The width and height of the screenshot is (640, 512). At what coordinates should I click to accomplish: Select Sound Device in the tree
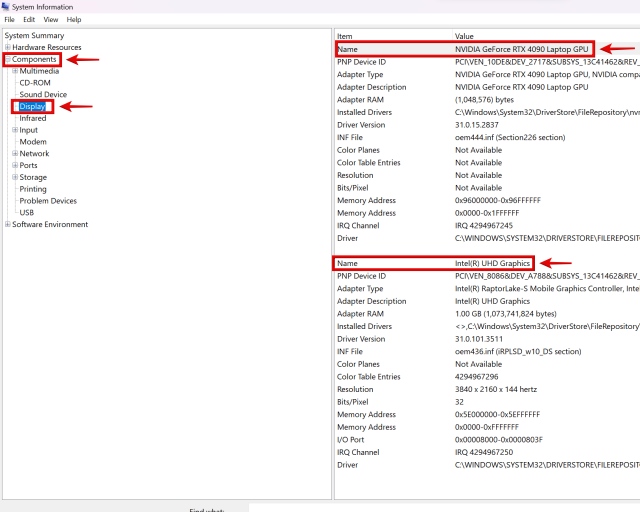click(43, 94)
